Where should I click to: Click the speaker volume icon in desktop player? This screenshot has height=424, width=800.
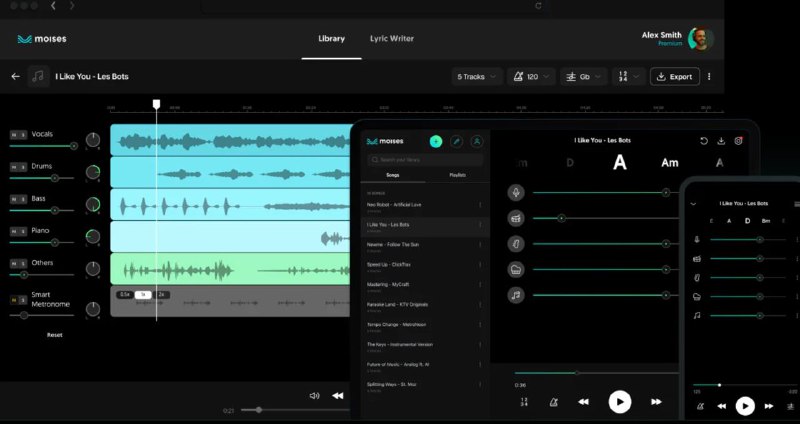coord(314,395)
